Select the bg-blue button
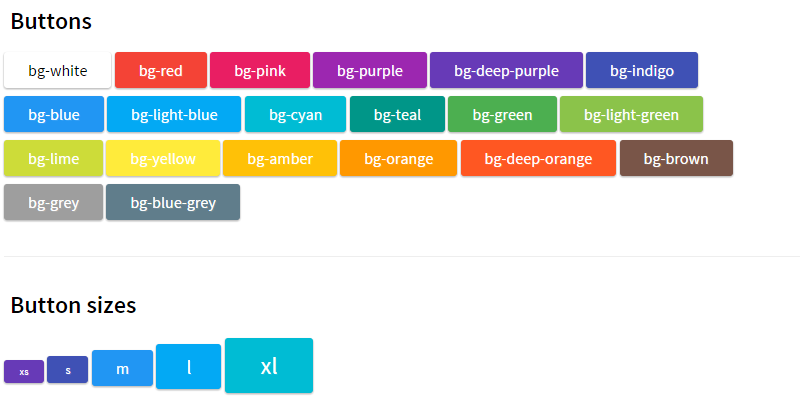 (x=54, y=115)
